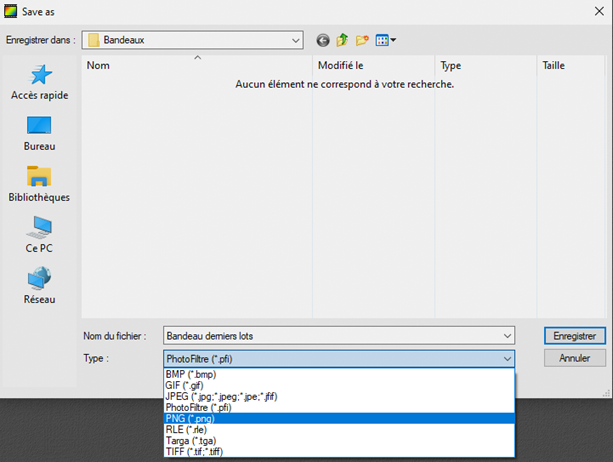Screen dimensions: 613x462
Task: Click the Enregistrer button
Action: click(574, 336)
